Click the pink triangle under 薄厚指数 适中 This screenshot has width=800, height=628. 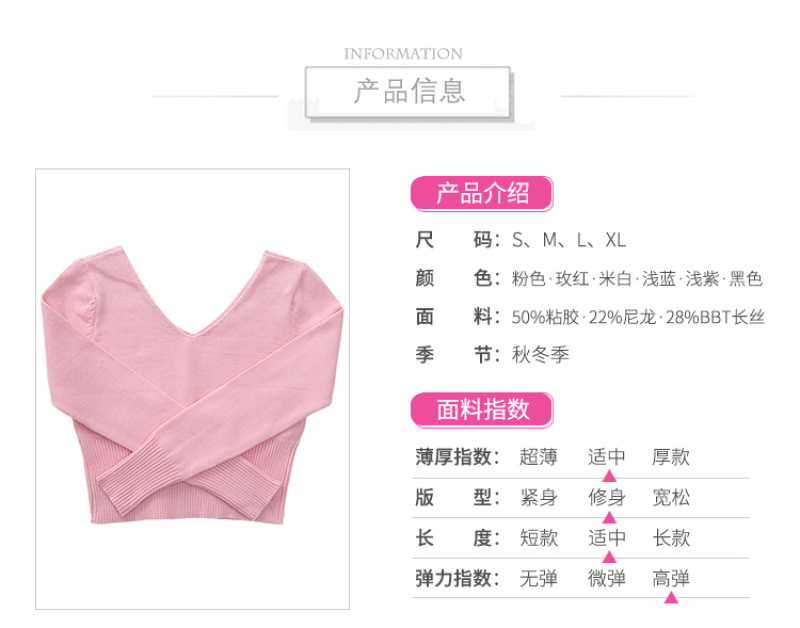pyautogui.click(x=609, y=476)
